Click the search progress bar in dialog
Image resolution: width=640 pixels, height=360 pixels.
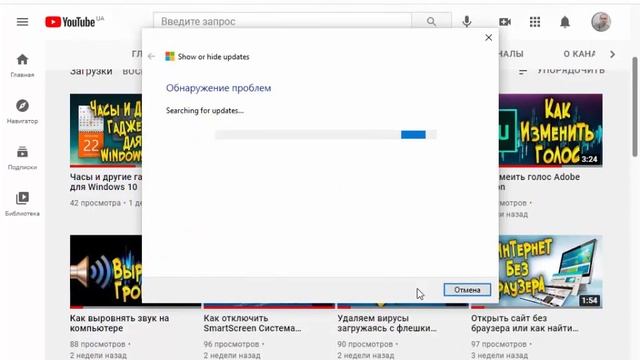[326, 135]
